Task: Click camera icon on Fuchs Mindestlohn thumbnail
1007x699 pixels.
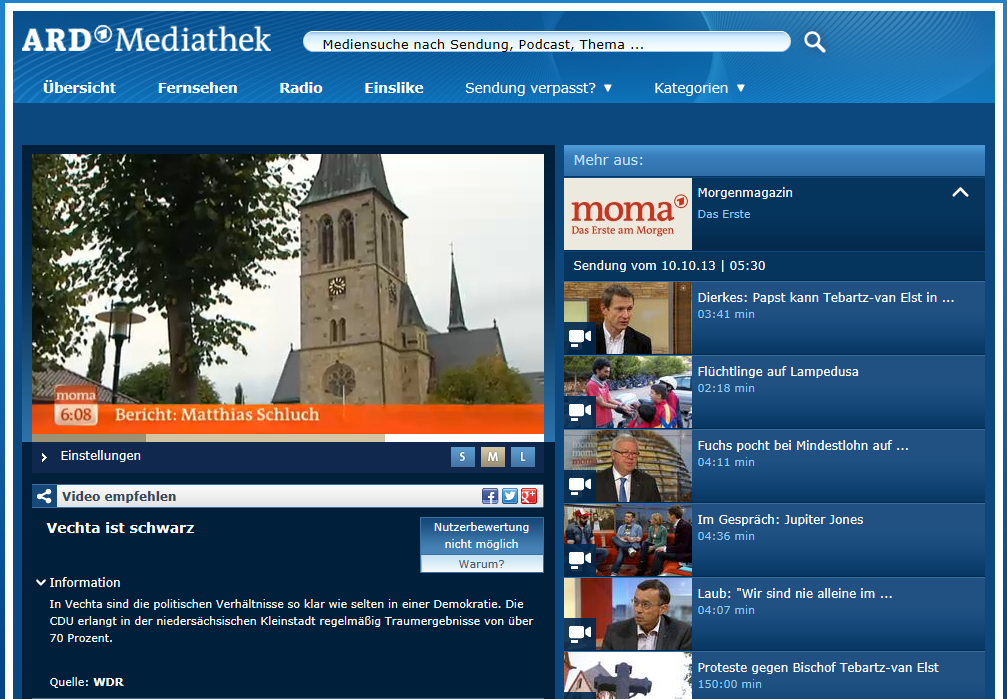Action: click(580, 485)
